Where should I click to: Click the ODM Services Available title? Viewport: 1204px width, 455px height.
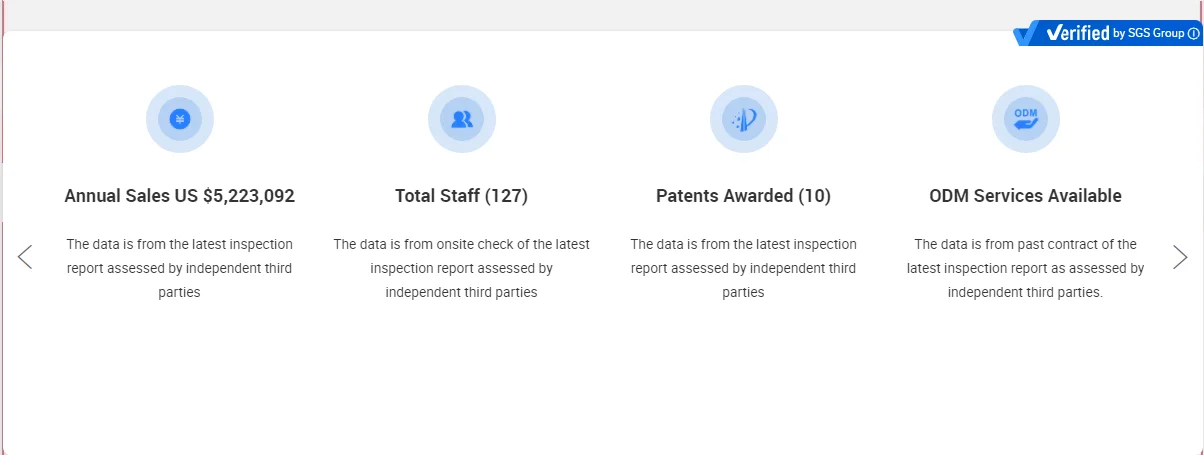[1026, 196]
